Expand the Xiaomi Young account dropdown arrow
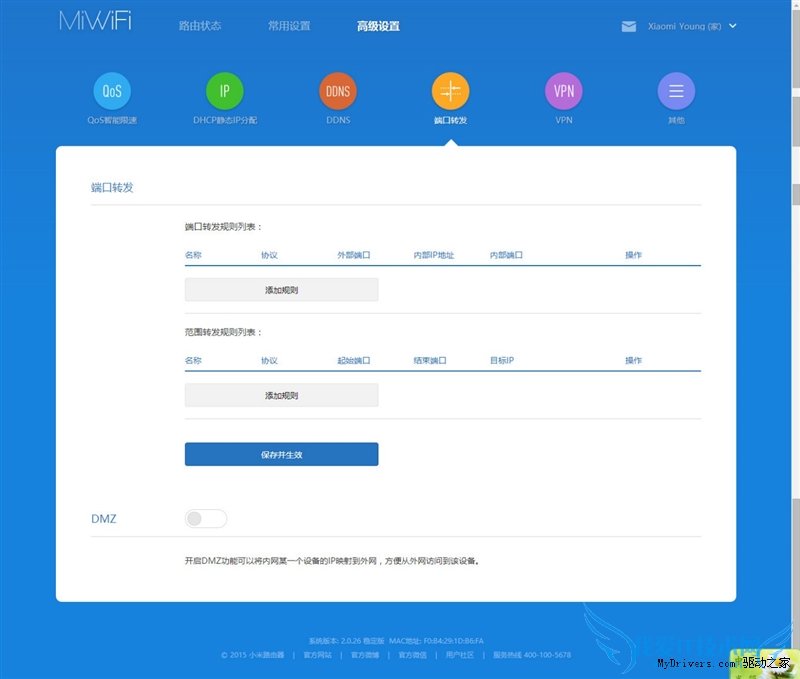Viewport: 800px width, 679px height. tap(733, 26)
